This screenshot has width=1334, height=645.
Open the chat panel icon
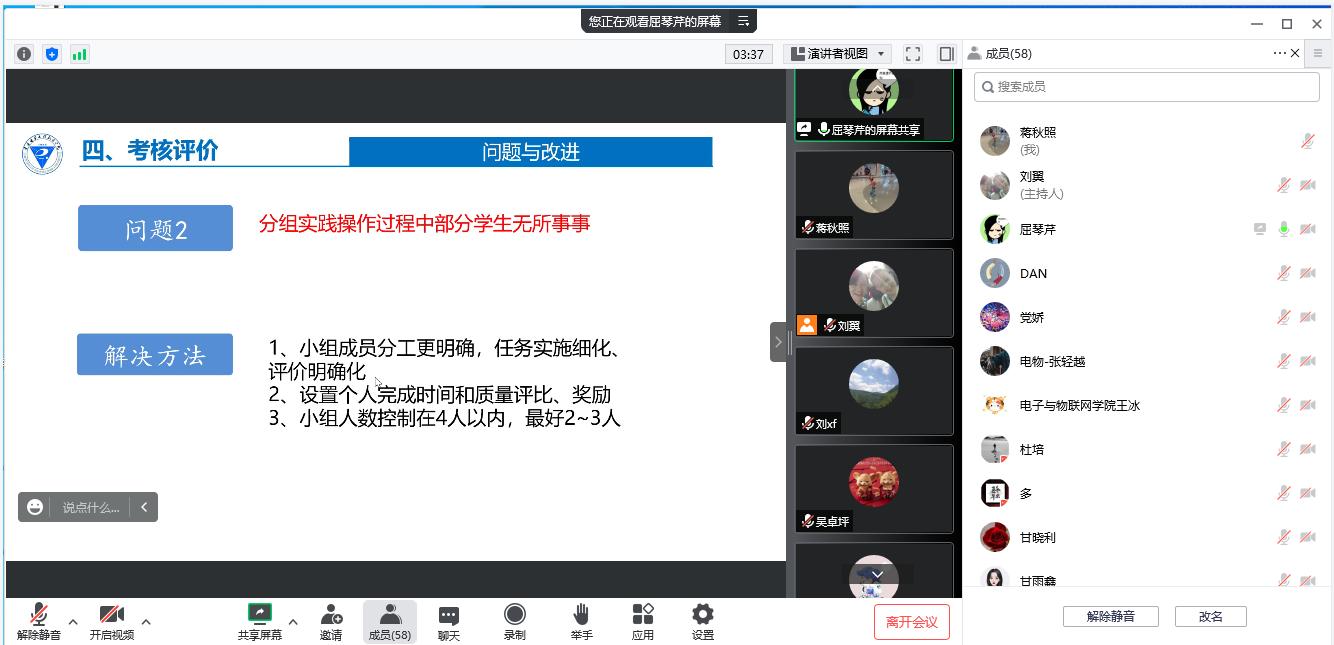[449, 614]
